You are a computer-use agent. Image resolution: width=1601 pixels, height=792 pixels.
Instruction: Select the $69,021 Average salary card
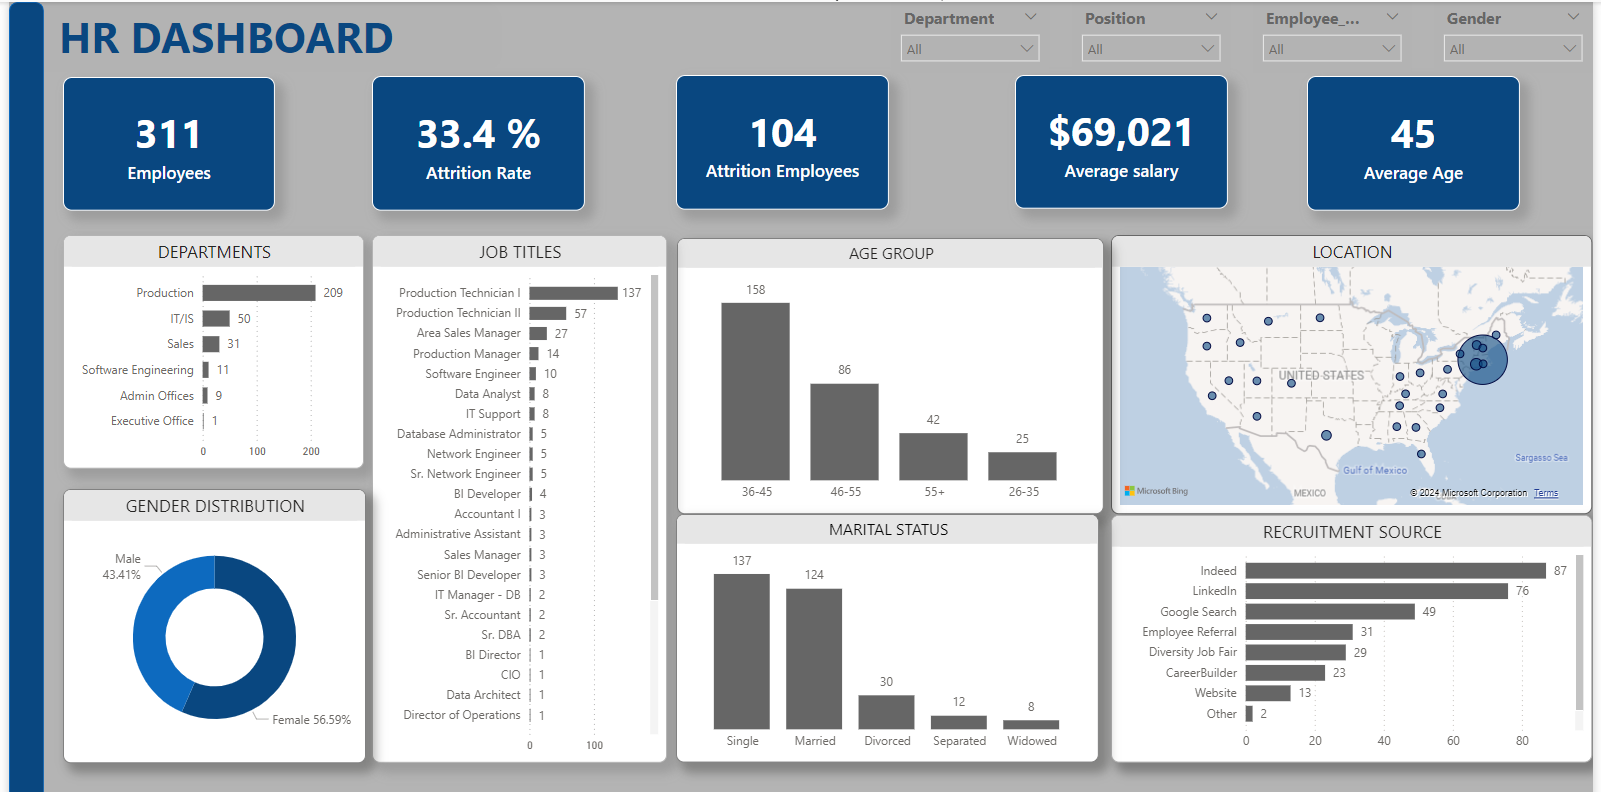(1121, 142)
